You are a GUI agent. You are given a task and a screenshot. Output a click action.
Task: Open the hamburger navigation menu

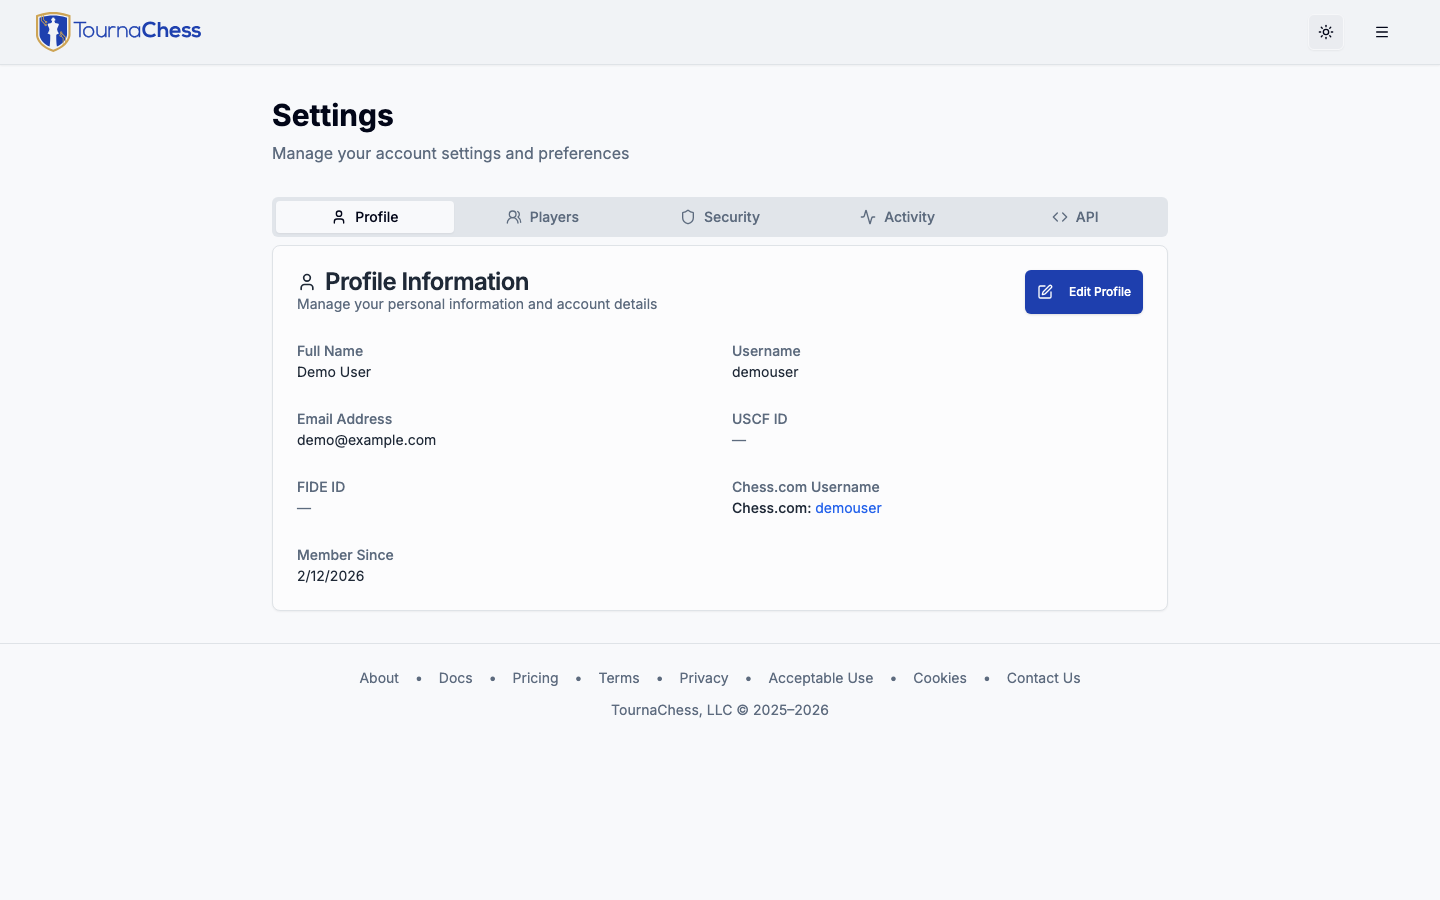click(1382, 32)
